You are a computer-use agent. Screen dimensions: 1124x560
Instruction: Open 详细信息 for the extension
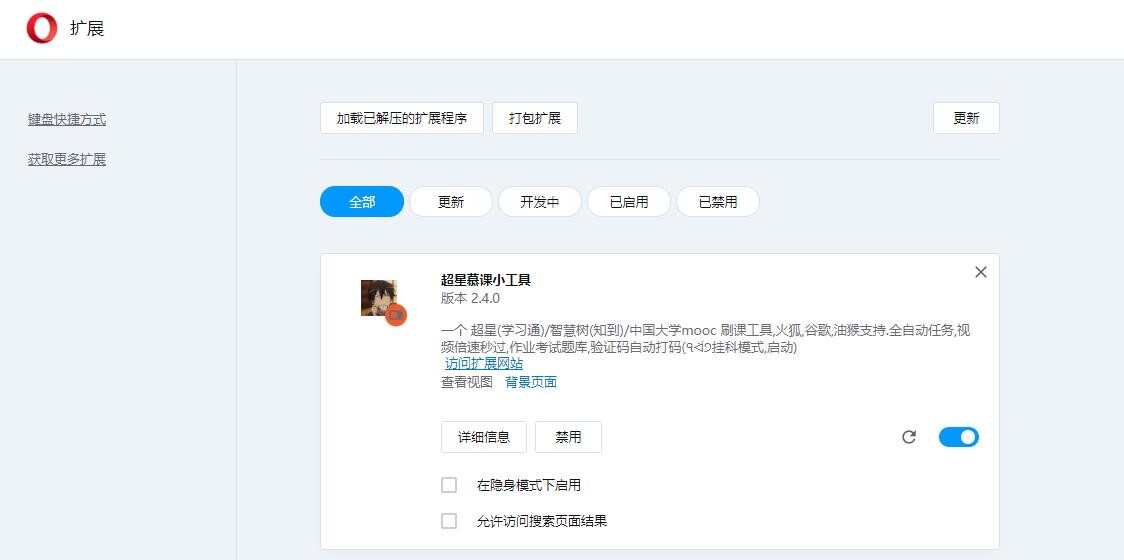[x=484, y=437]
